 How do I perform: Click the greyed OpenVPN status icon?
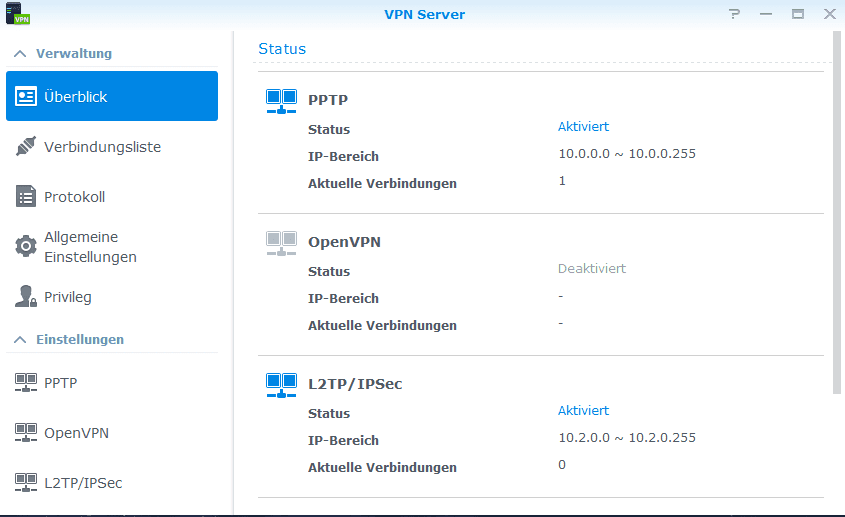click(x=281, y=244)
